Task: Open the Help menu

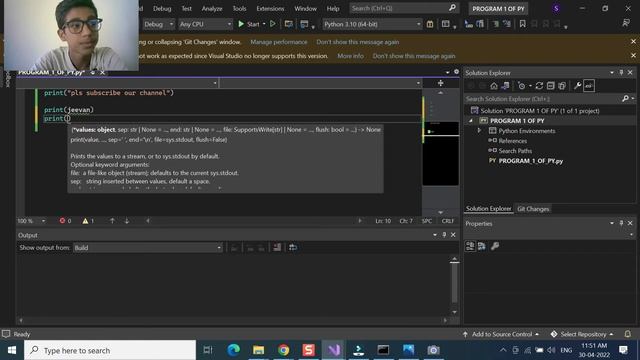Action: pyautogui.click(x=333, y=9)
